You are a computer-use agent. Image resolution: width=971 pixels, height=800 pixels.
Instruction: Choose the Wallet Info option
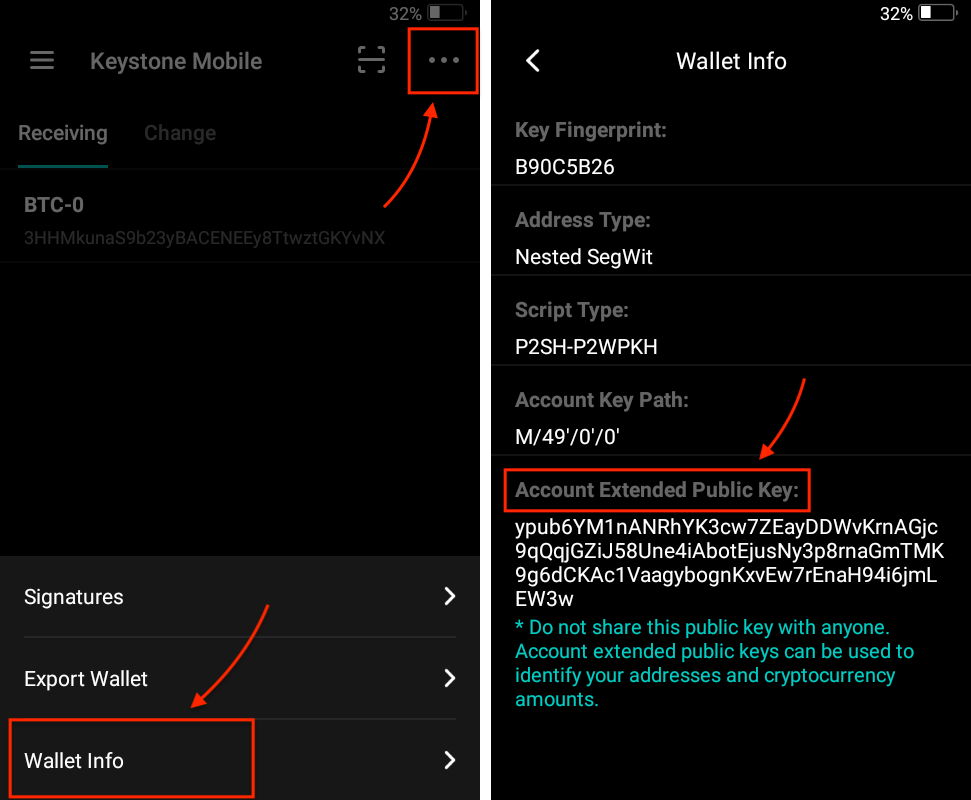74,761
